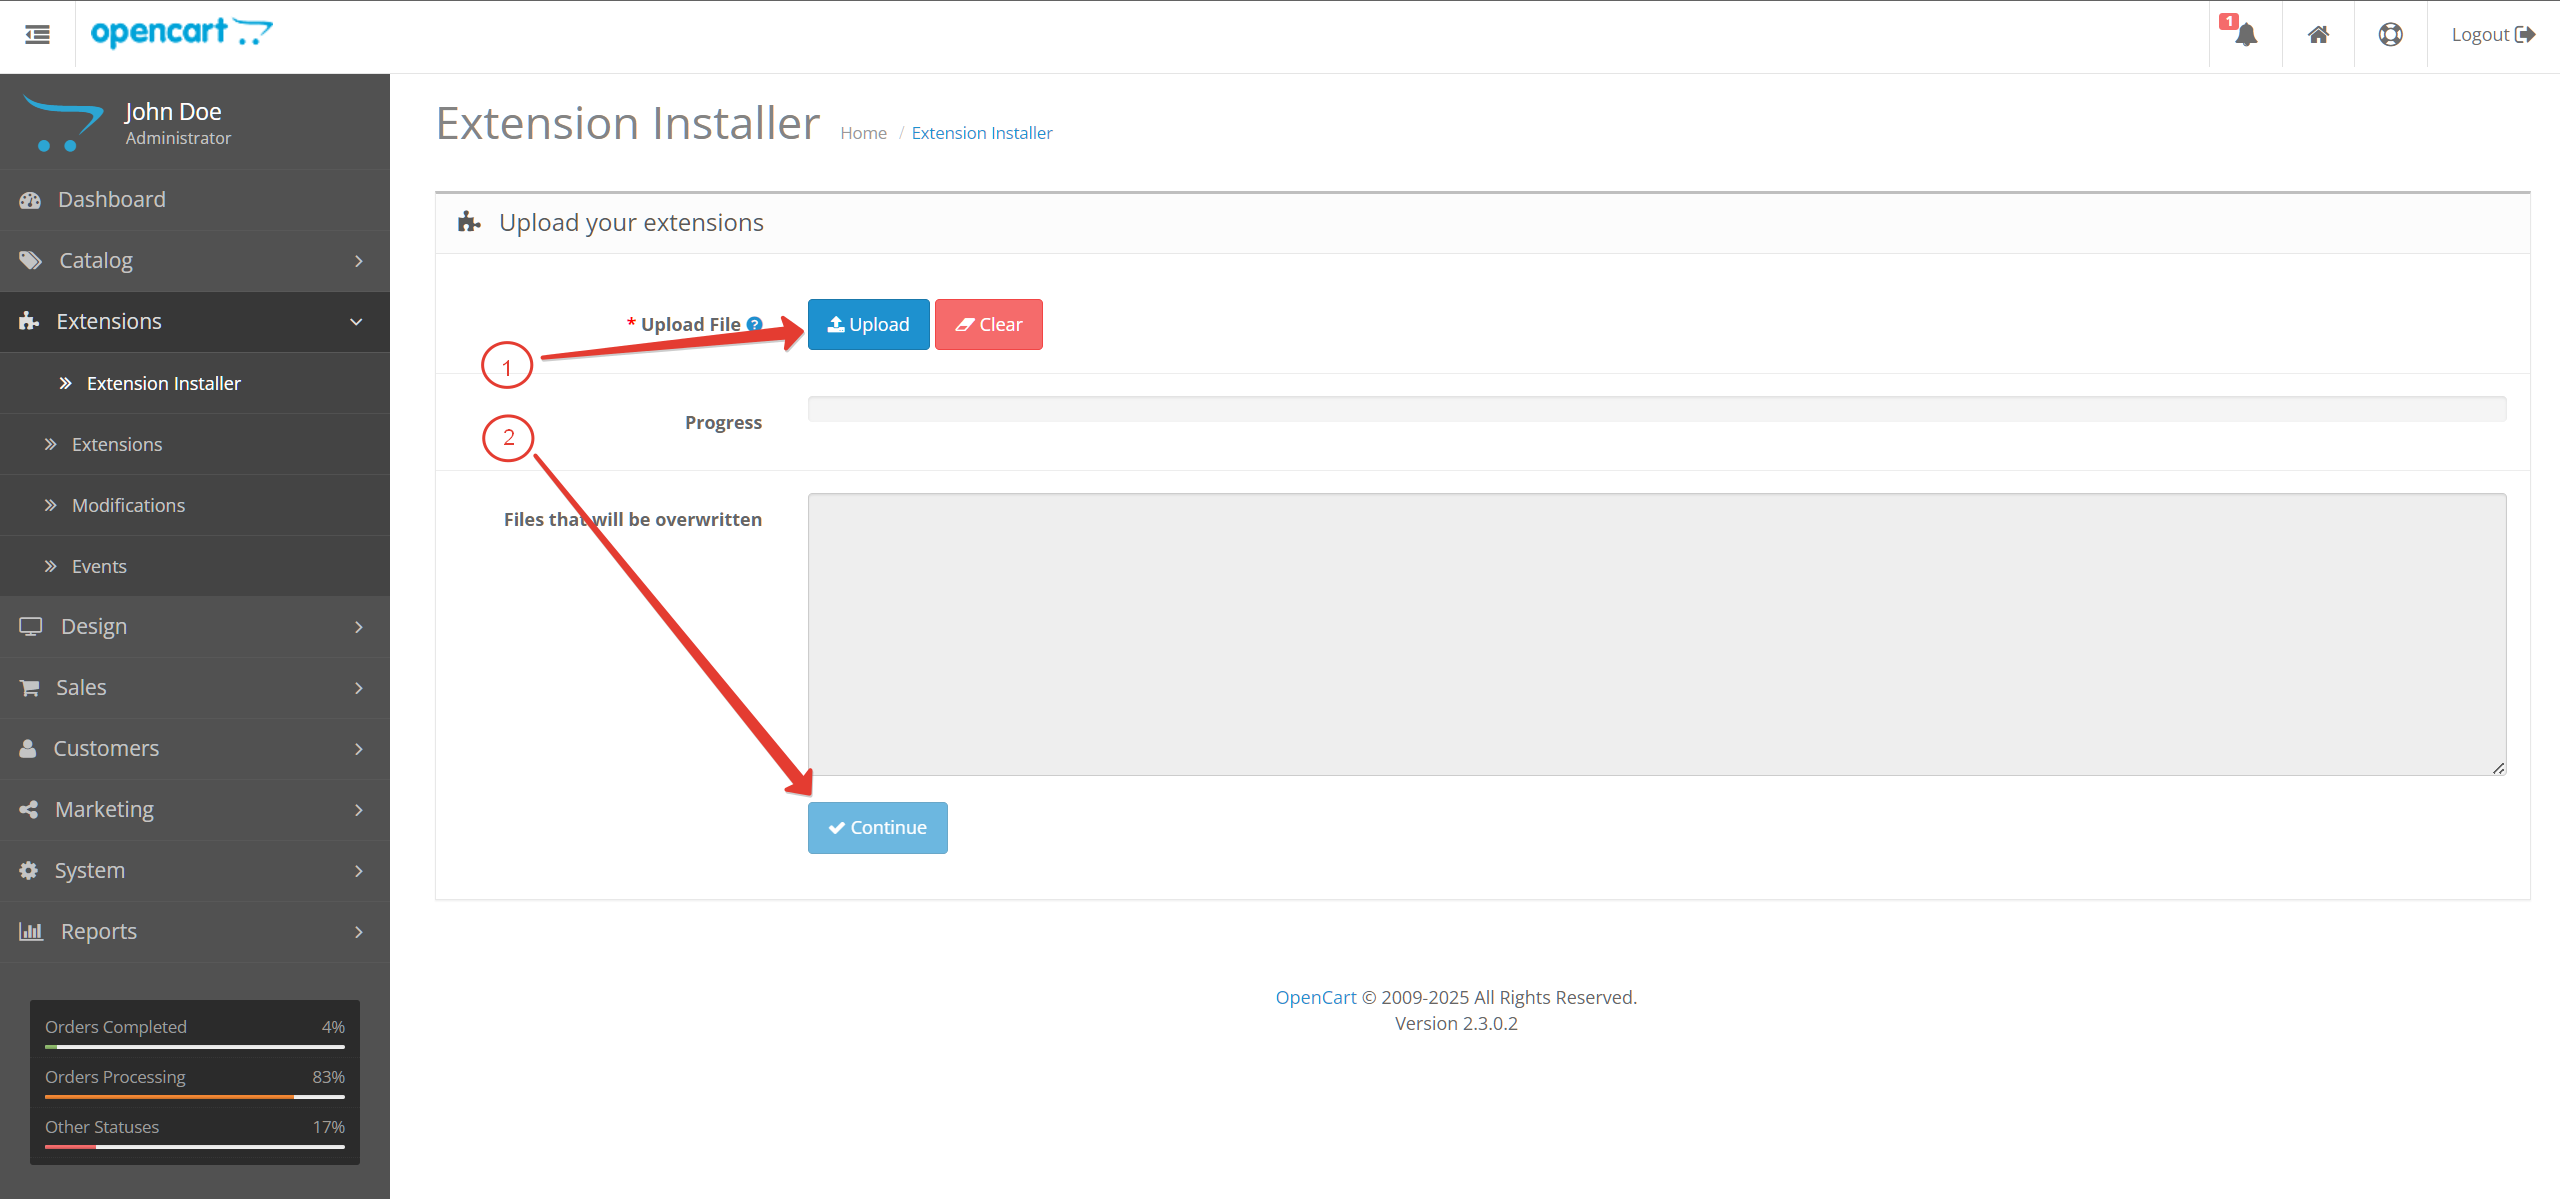This screenshot has width=2560, height=1199.
Task: Open the Home breadcrumb link
Action: 863,132
